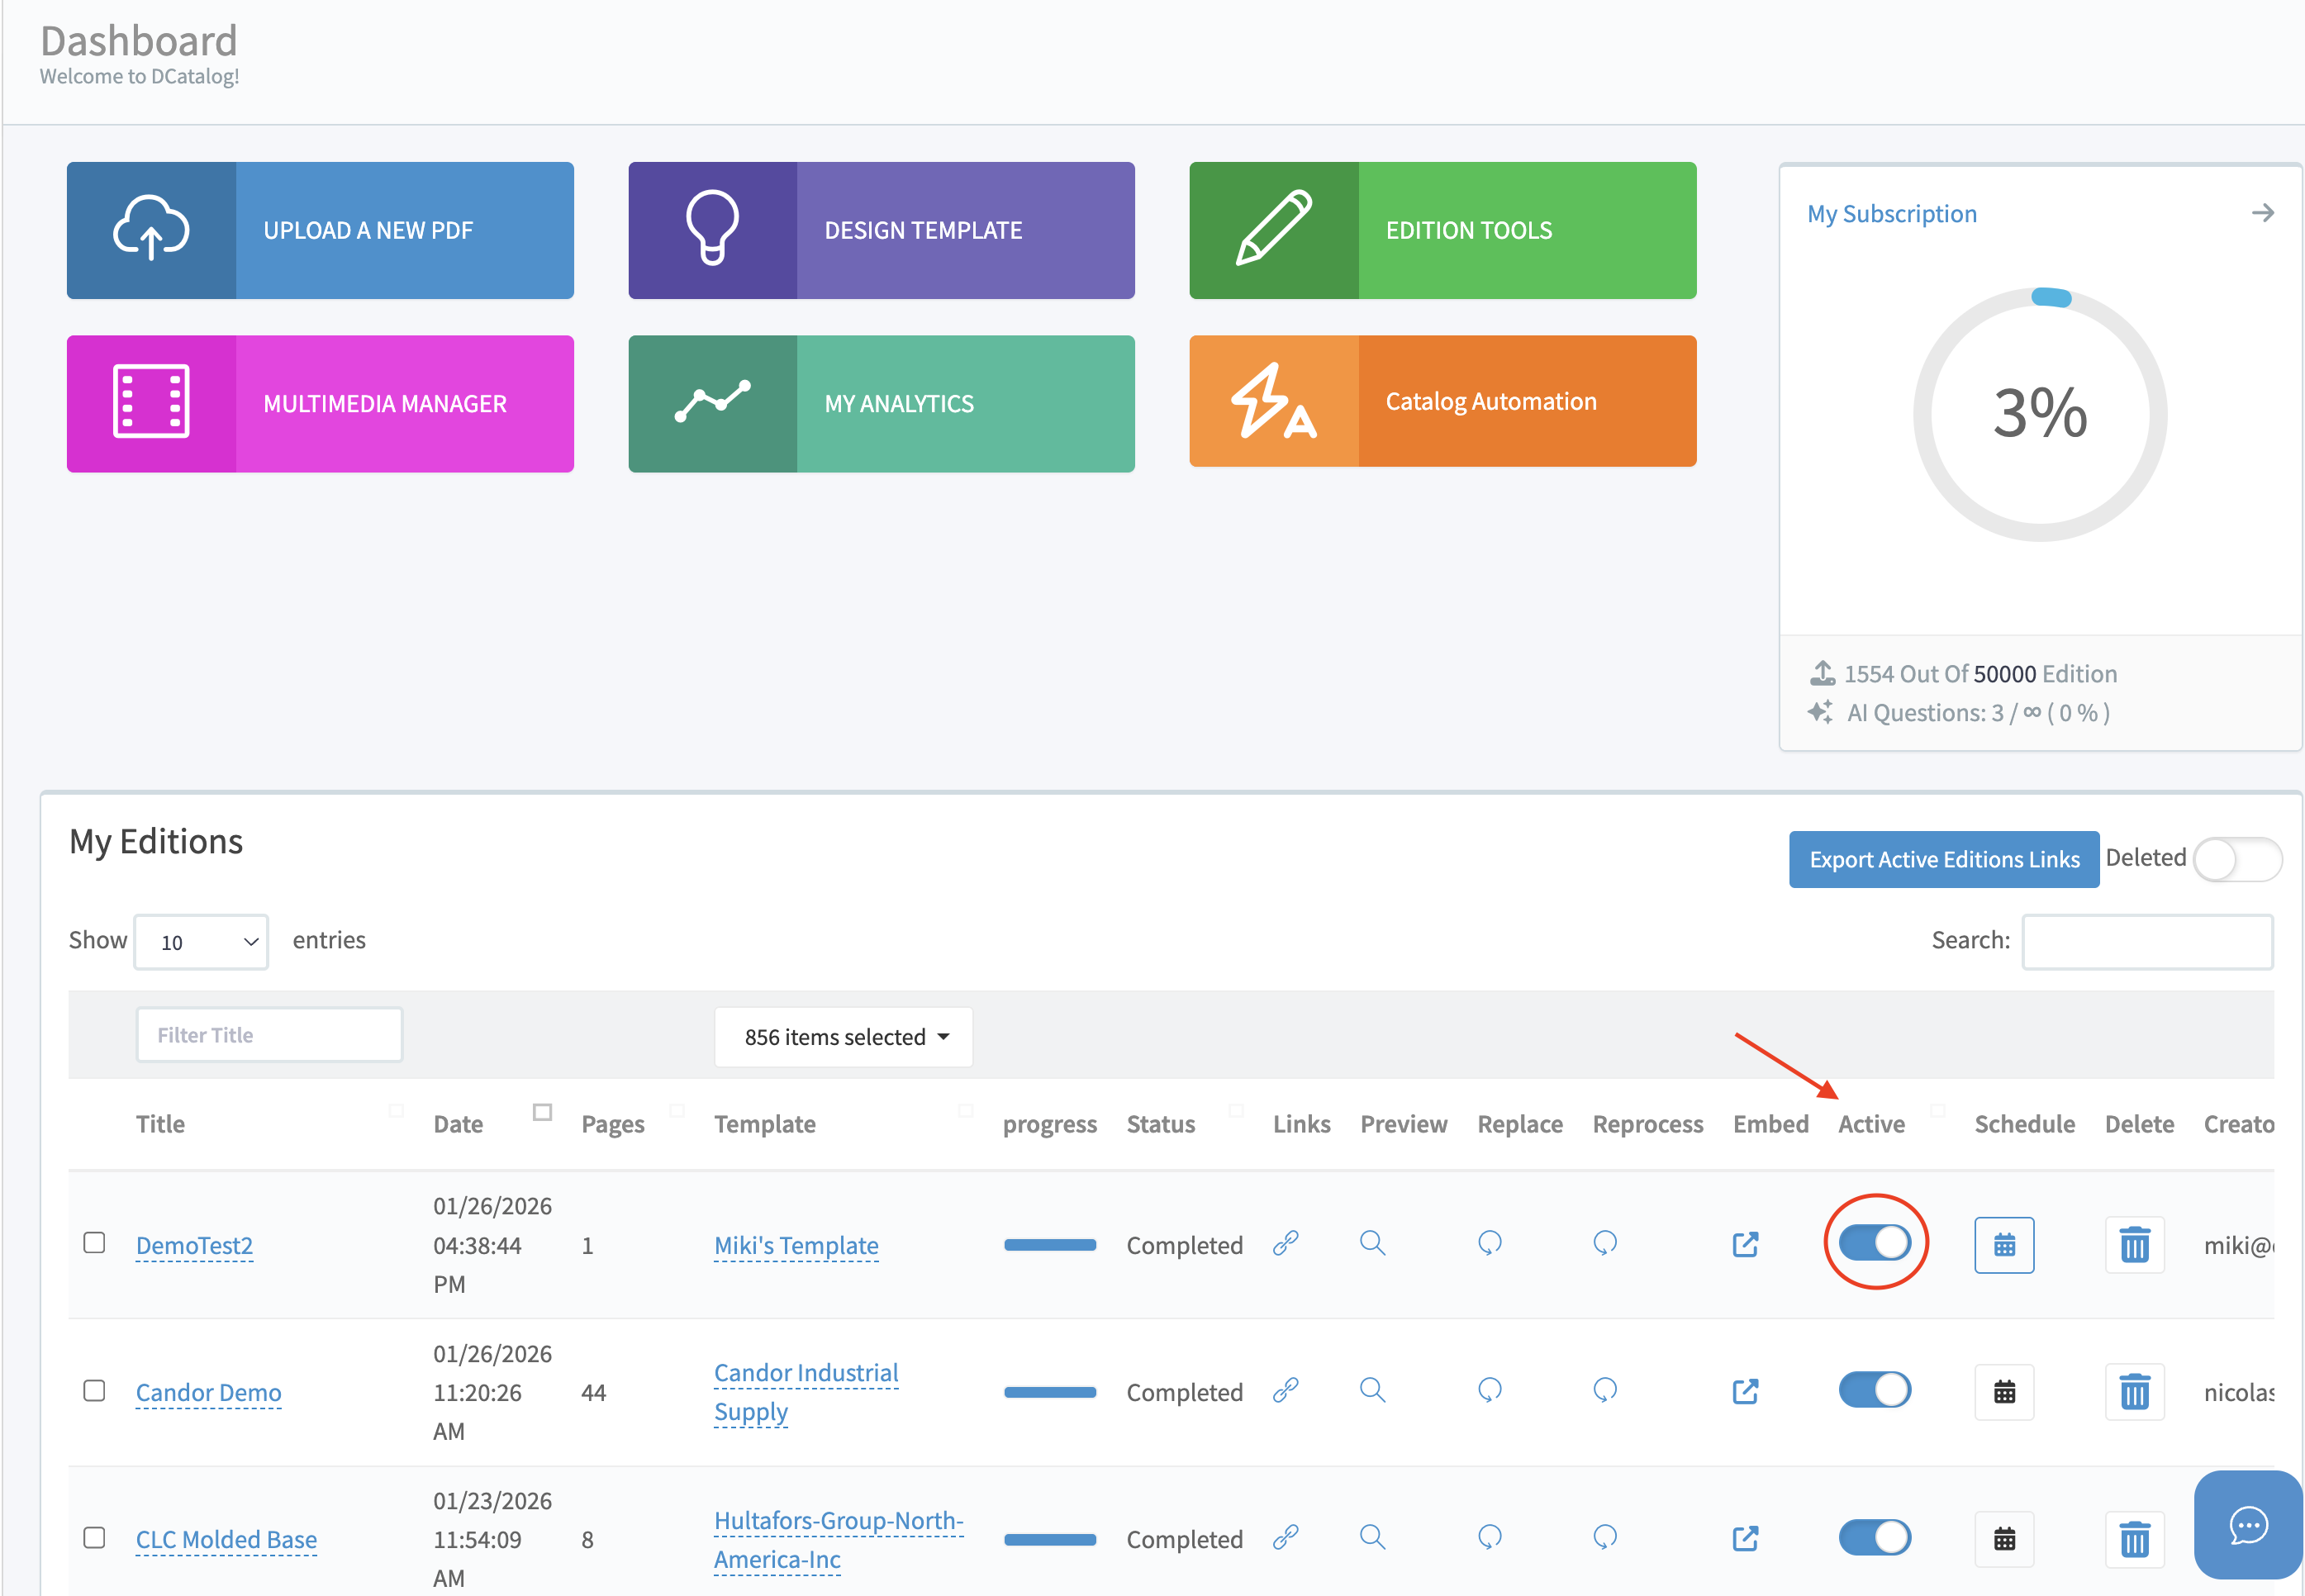Click replace icon for Candor Demo
Screen dimensions: 2305x1596
(x=1489, y=1390)
